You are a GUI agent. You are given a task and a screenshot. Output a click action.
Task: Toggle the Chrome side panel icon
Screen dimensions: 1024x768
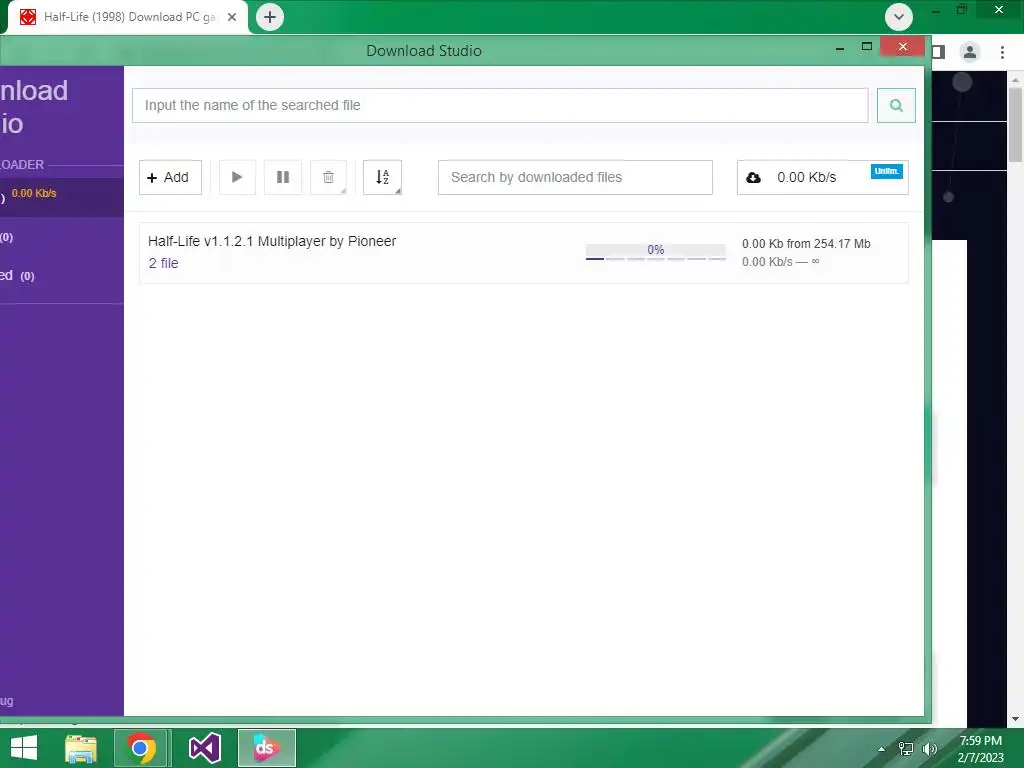coord(938,52)
